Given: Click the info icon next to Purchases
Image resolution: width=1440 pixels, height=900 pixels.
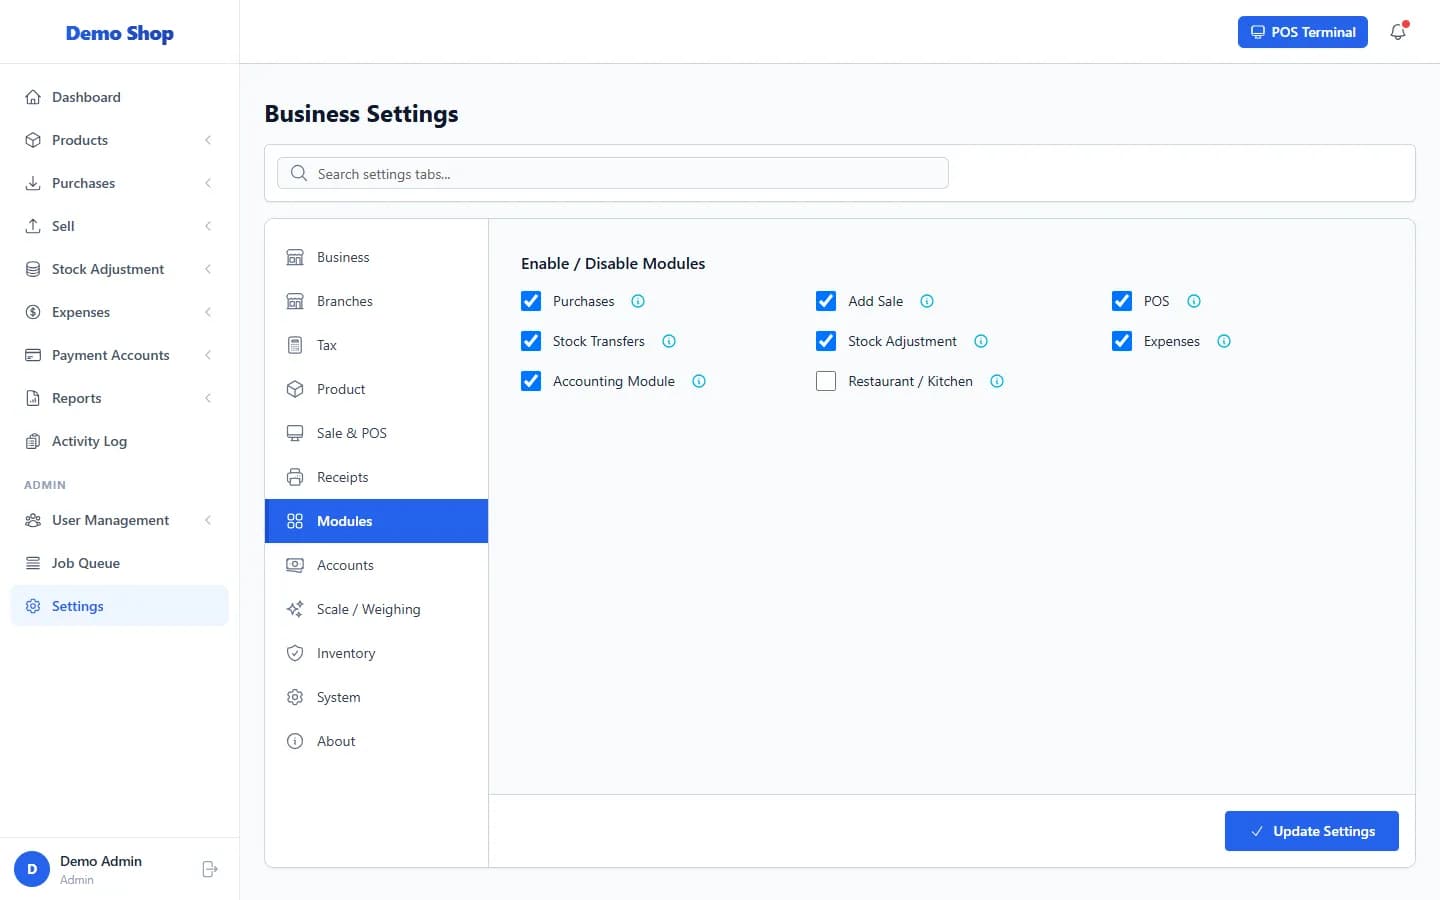Looking at the screenshot, I should tap(638, 301).
